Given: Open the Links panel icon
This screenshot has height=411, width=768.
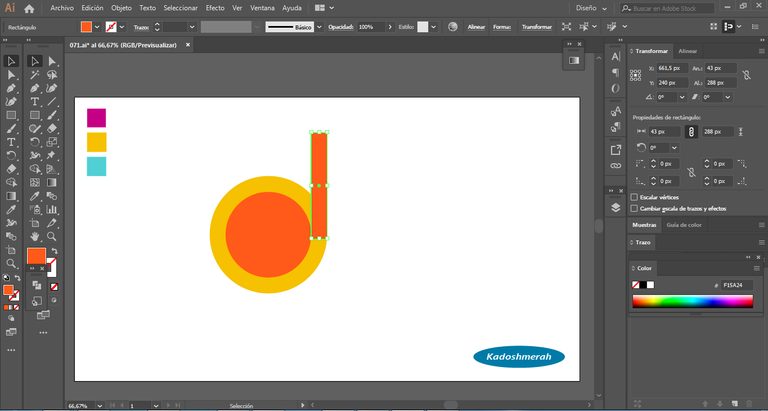Looking at the screenshot, I should pyautogui.click(x=616, y=166).
